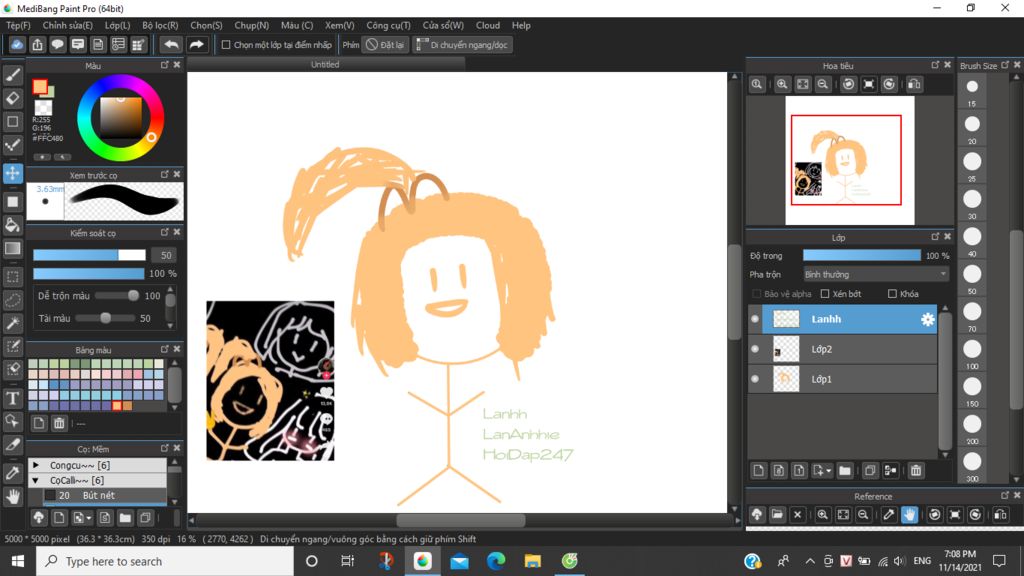1024x576 pixels.
Task: Enable the 'Khóa' lock checkbox
Action: pyautogui.click(x=892, y=294)
